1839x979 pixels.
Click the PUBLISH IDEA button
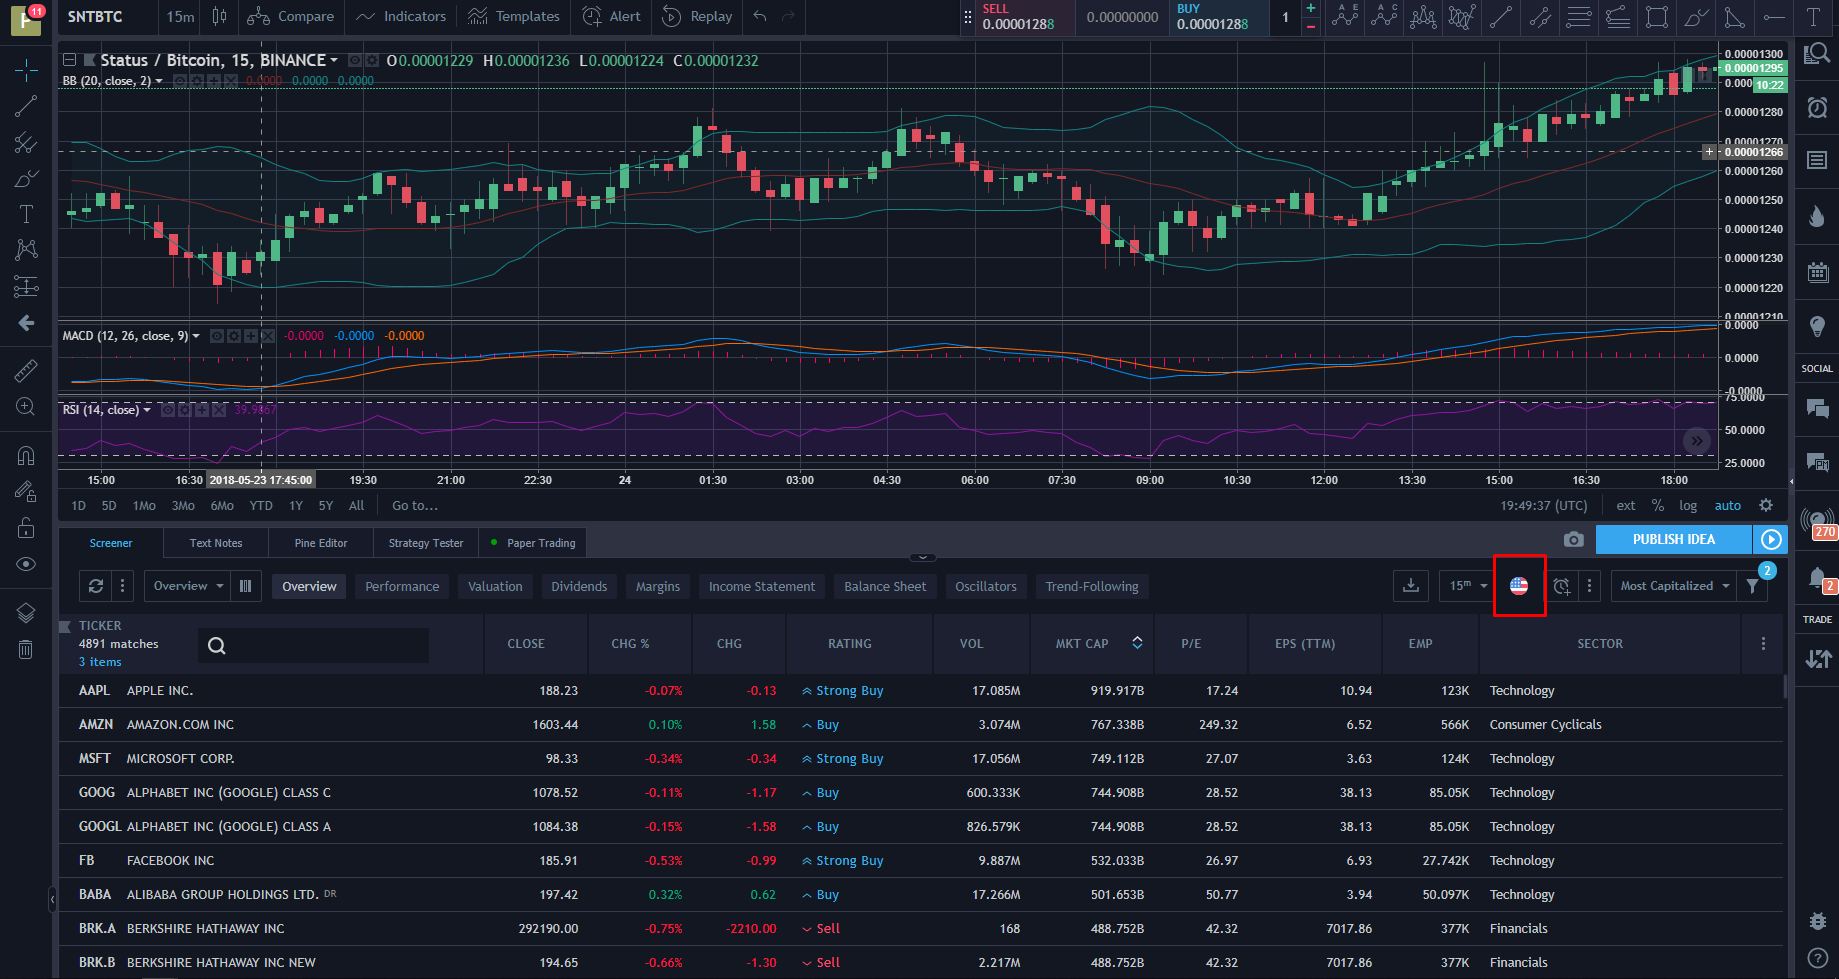click(1674, 539)
